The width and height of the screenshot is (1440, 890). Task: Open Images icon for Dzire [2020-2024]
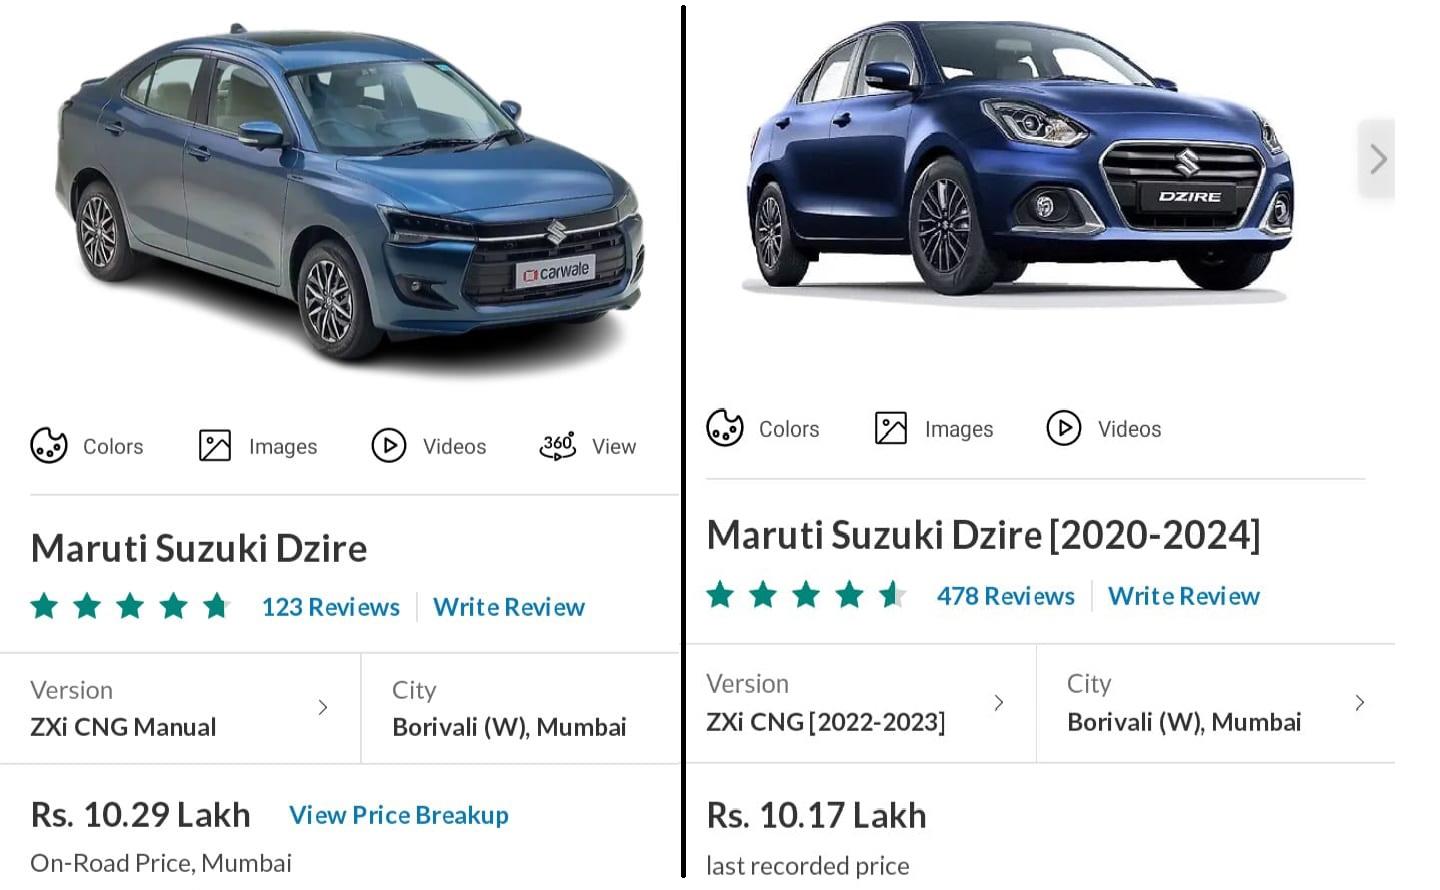coord(891,428)
